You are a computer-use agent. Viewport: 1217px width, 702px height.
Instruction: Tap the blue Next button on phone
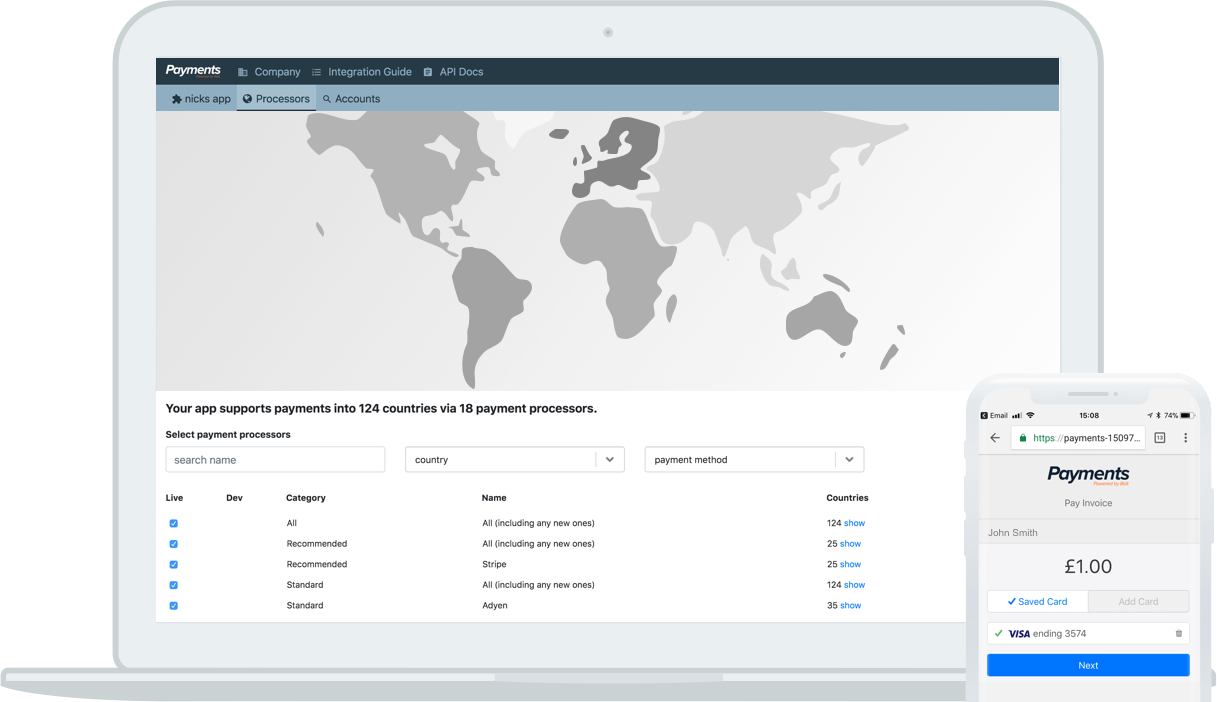pyautogui.click(x=1088, y=665)
